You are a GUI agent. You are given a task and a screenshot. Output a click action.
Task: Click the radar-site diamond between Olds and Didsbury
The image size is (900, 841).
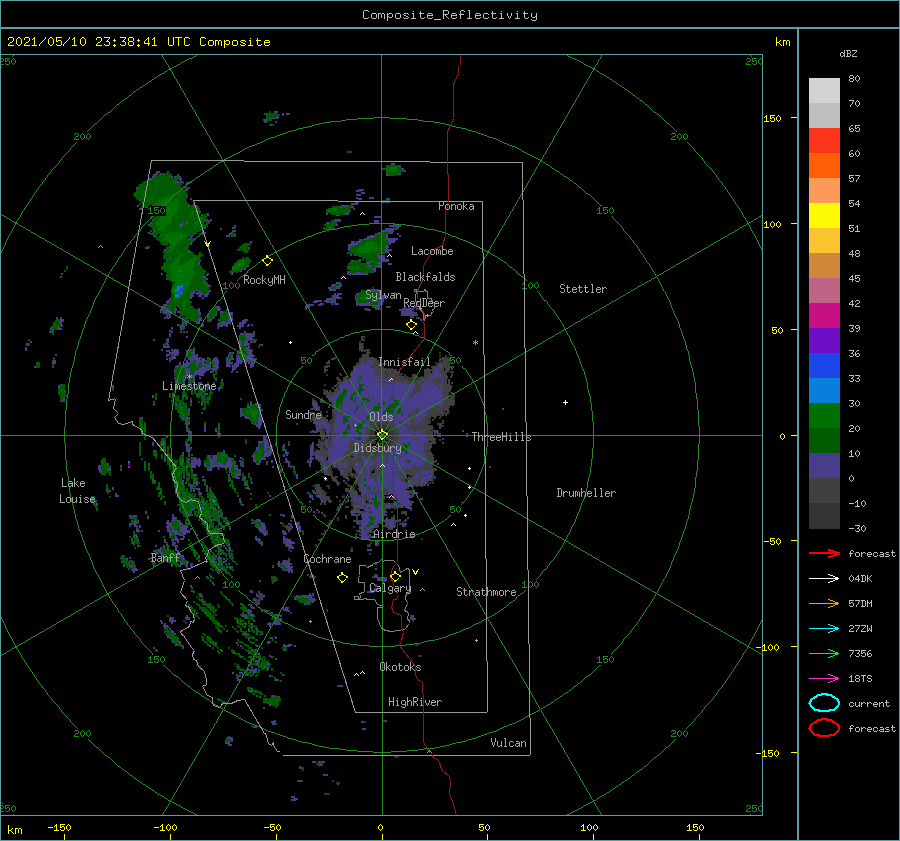pos(382,435)
